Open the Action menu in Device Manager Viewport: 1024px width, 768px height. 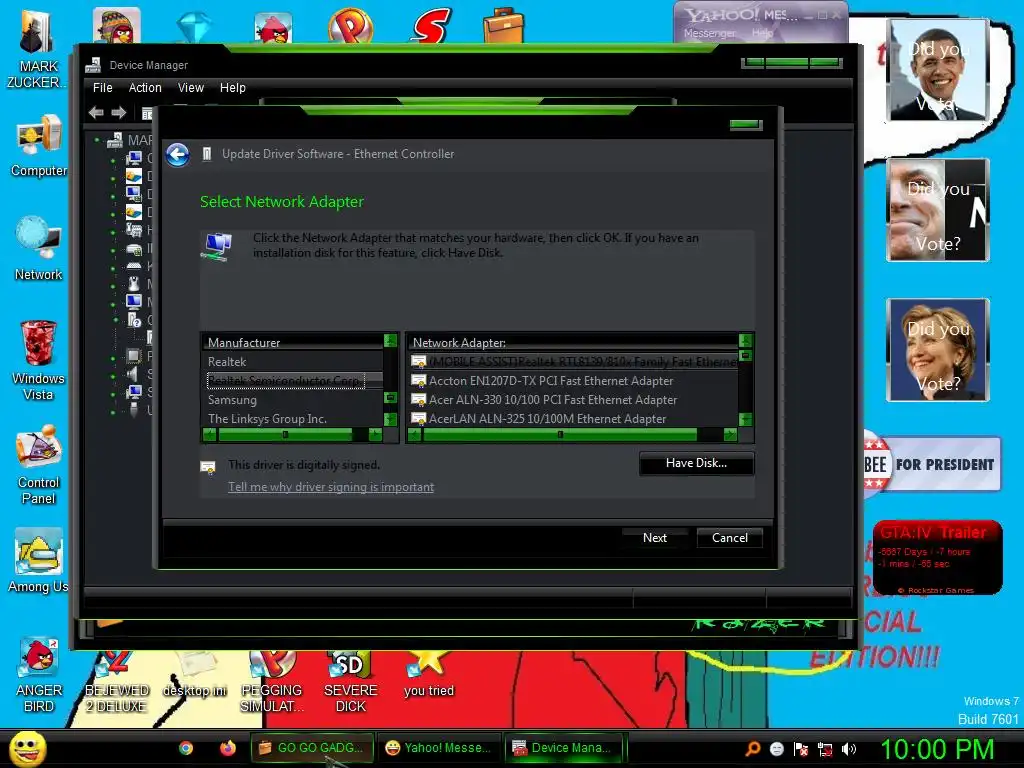pyautogui.click(x=145, y=88)
